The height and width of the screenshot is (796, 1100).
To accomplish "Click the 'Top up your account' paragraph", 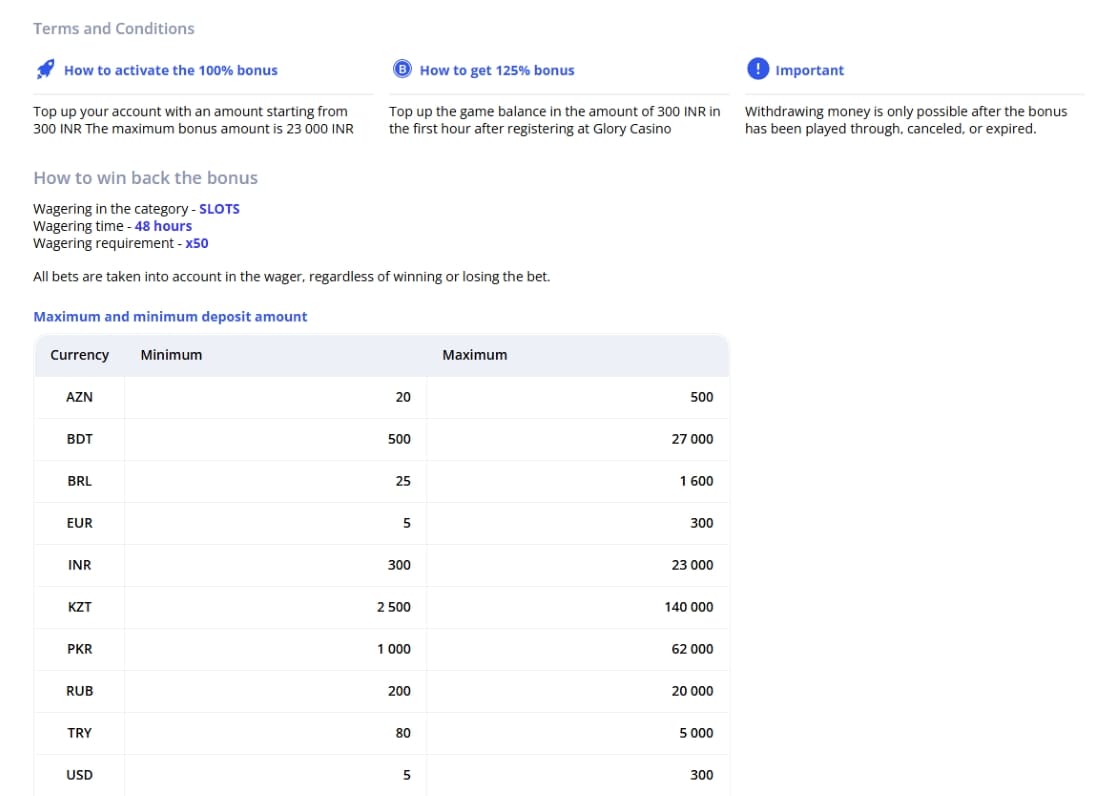I will point(193,120).
